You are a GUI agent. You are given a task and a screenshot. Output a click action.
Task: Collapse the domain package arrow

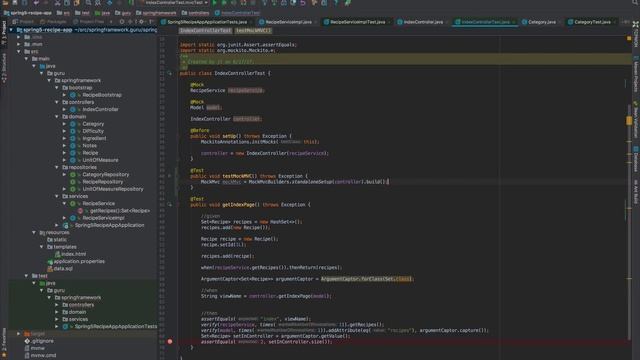click(57, 117)
